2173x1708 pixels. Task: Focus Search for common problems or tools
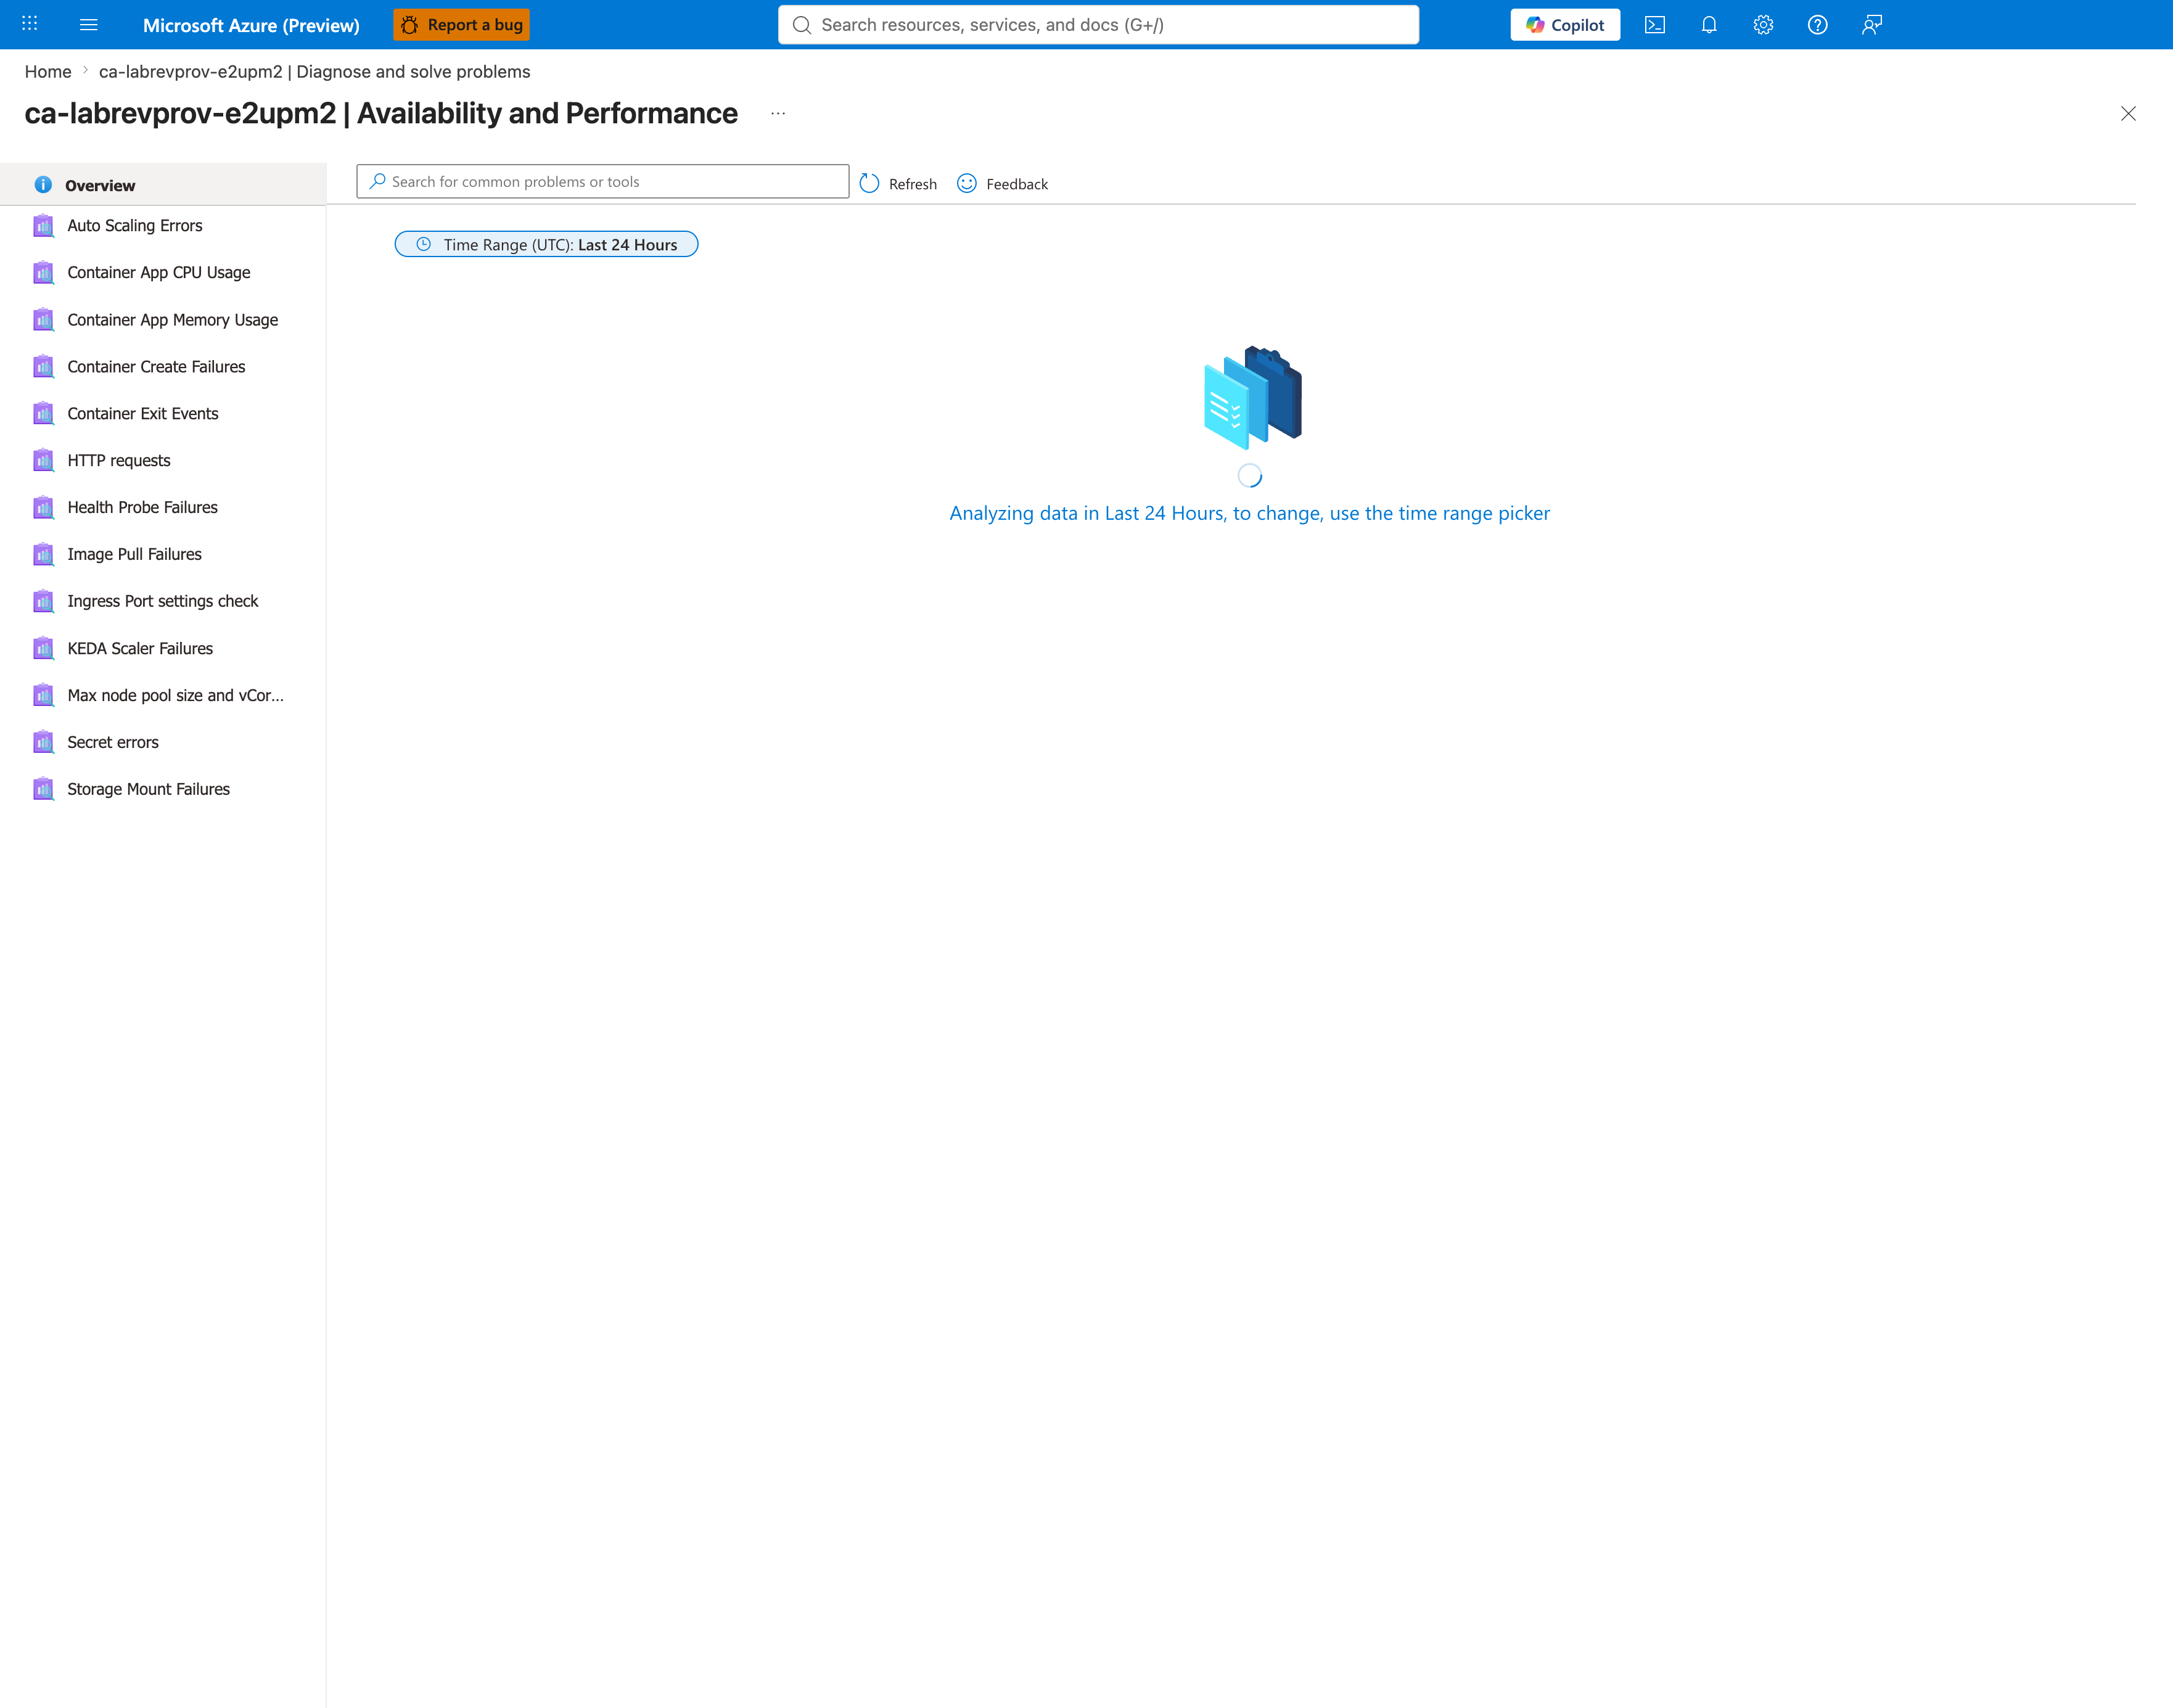tap(603, 181)
